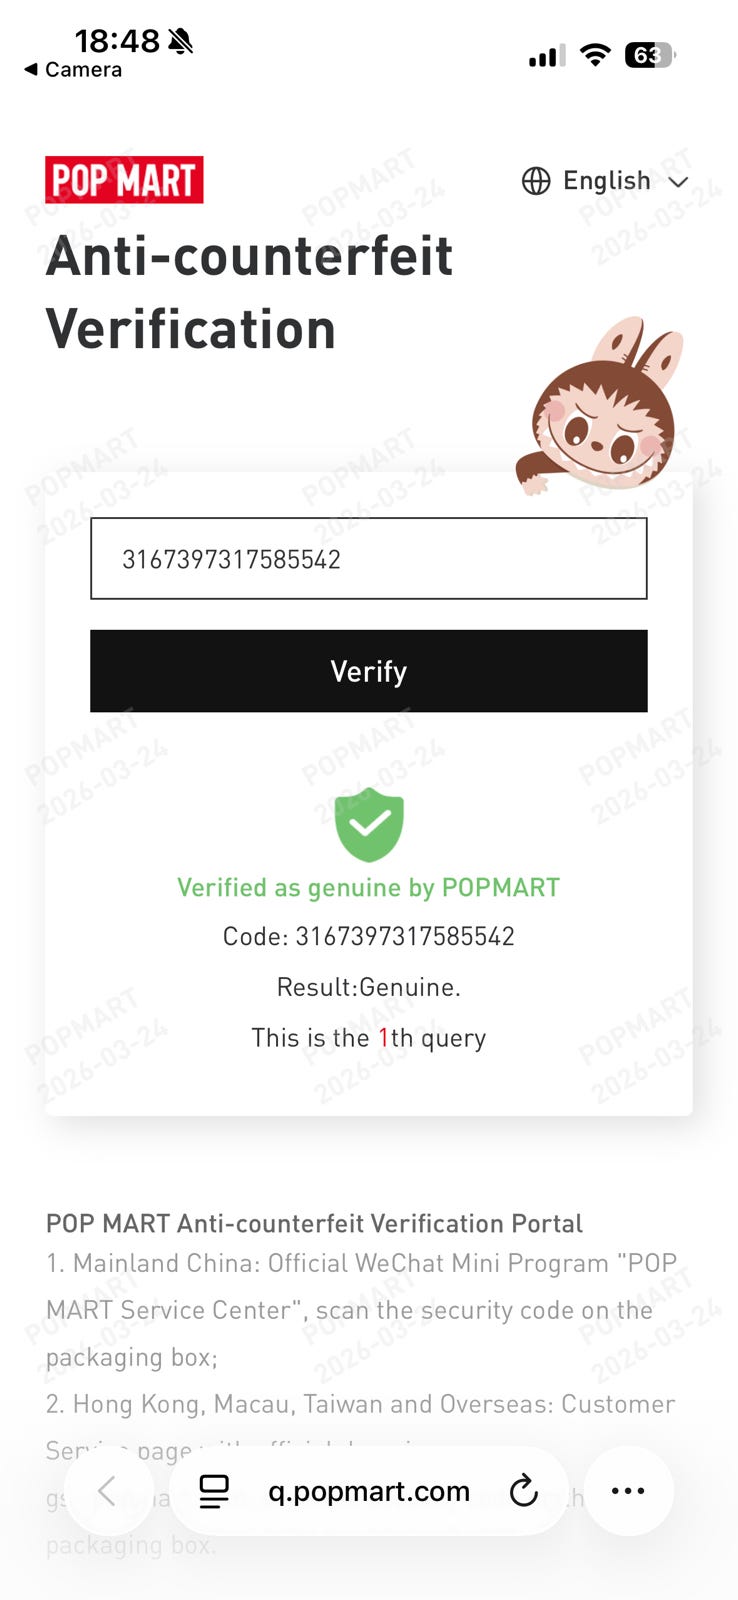
Task: Tap the battery indicator in status bar
Action: coord(649,55)
